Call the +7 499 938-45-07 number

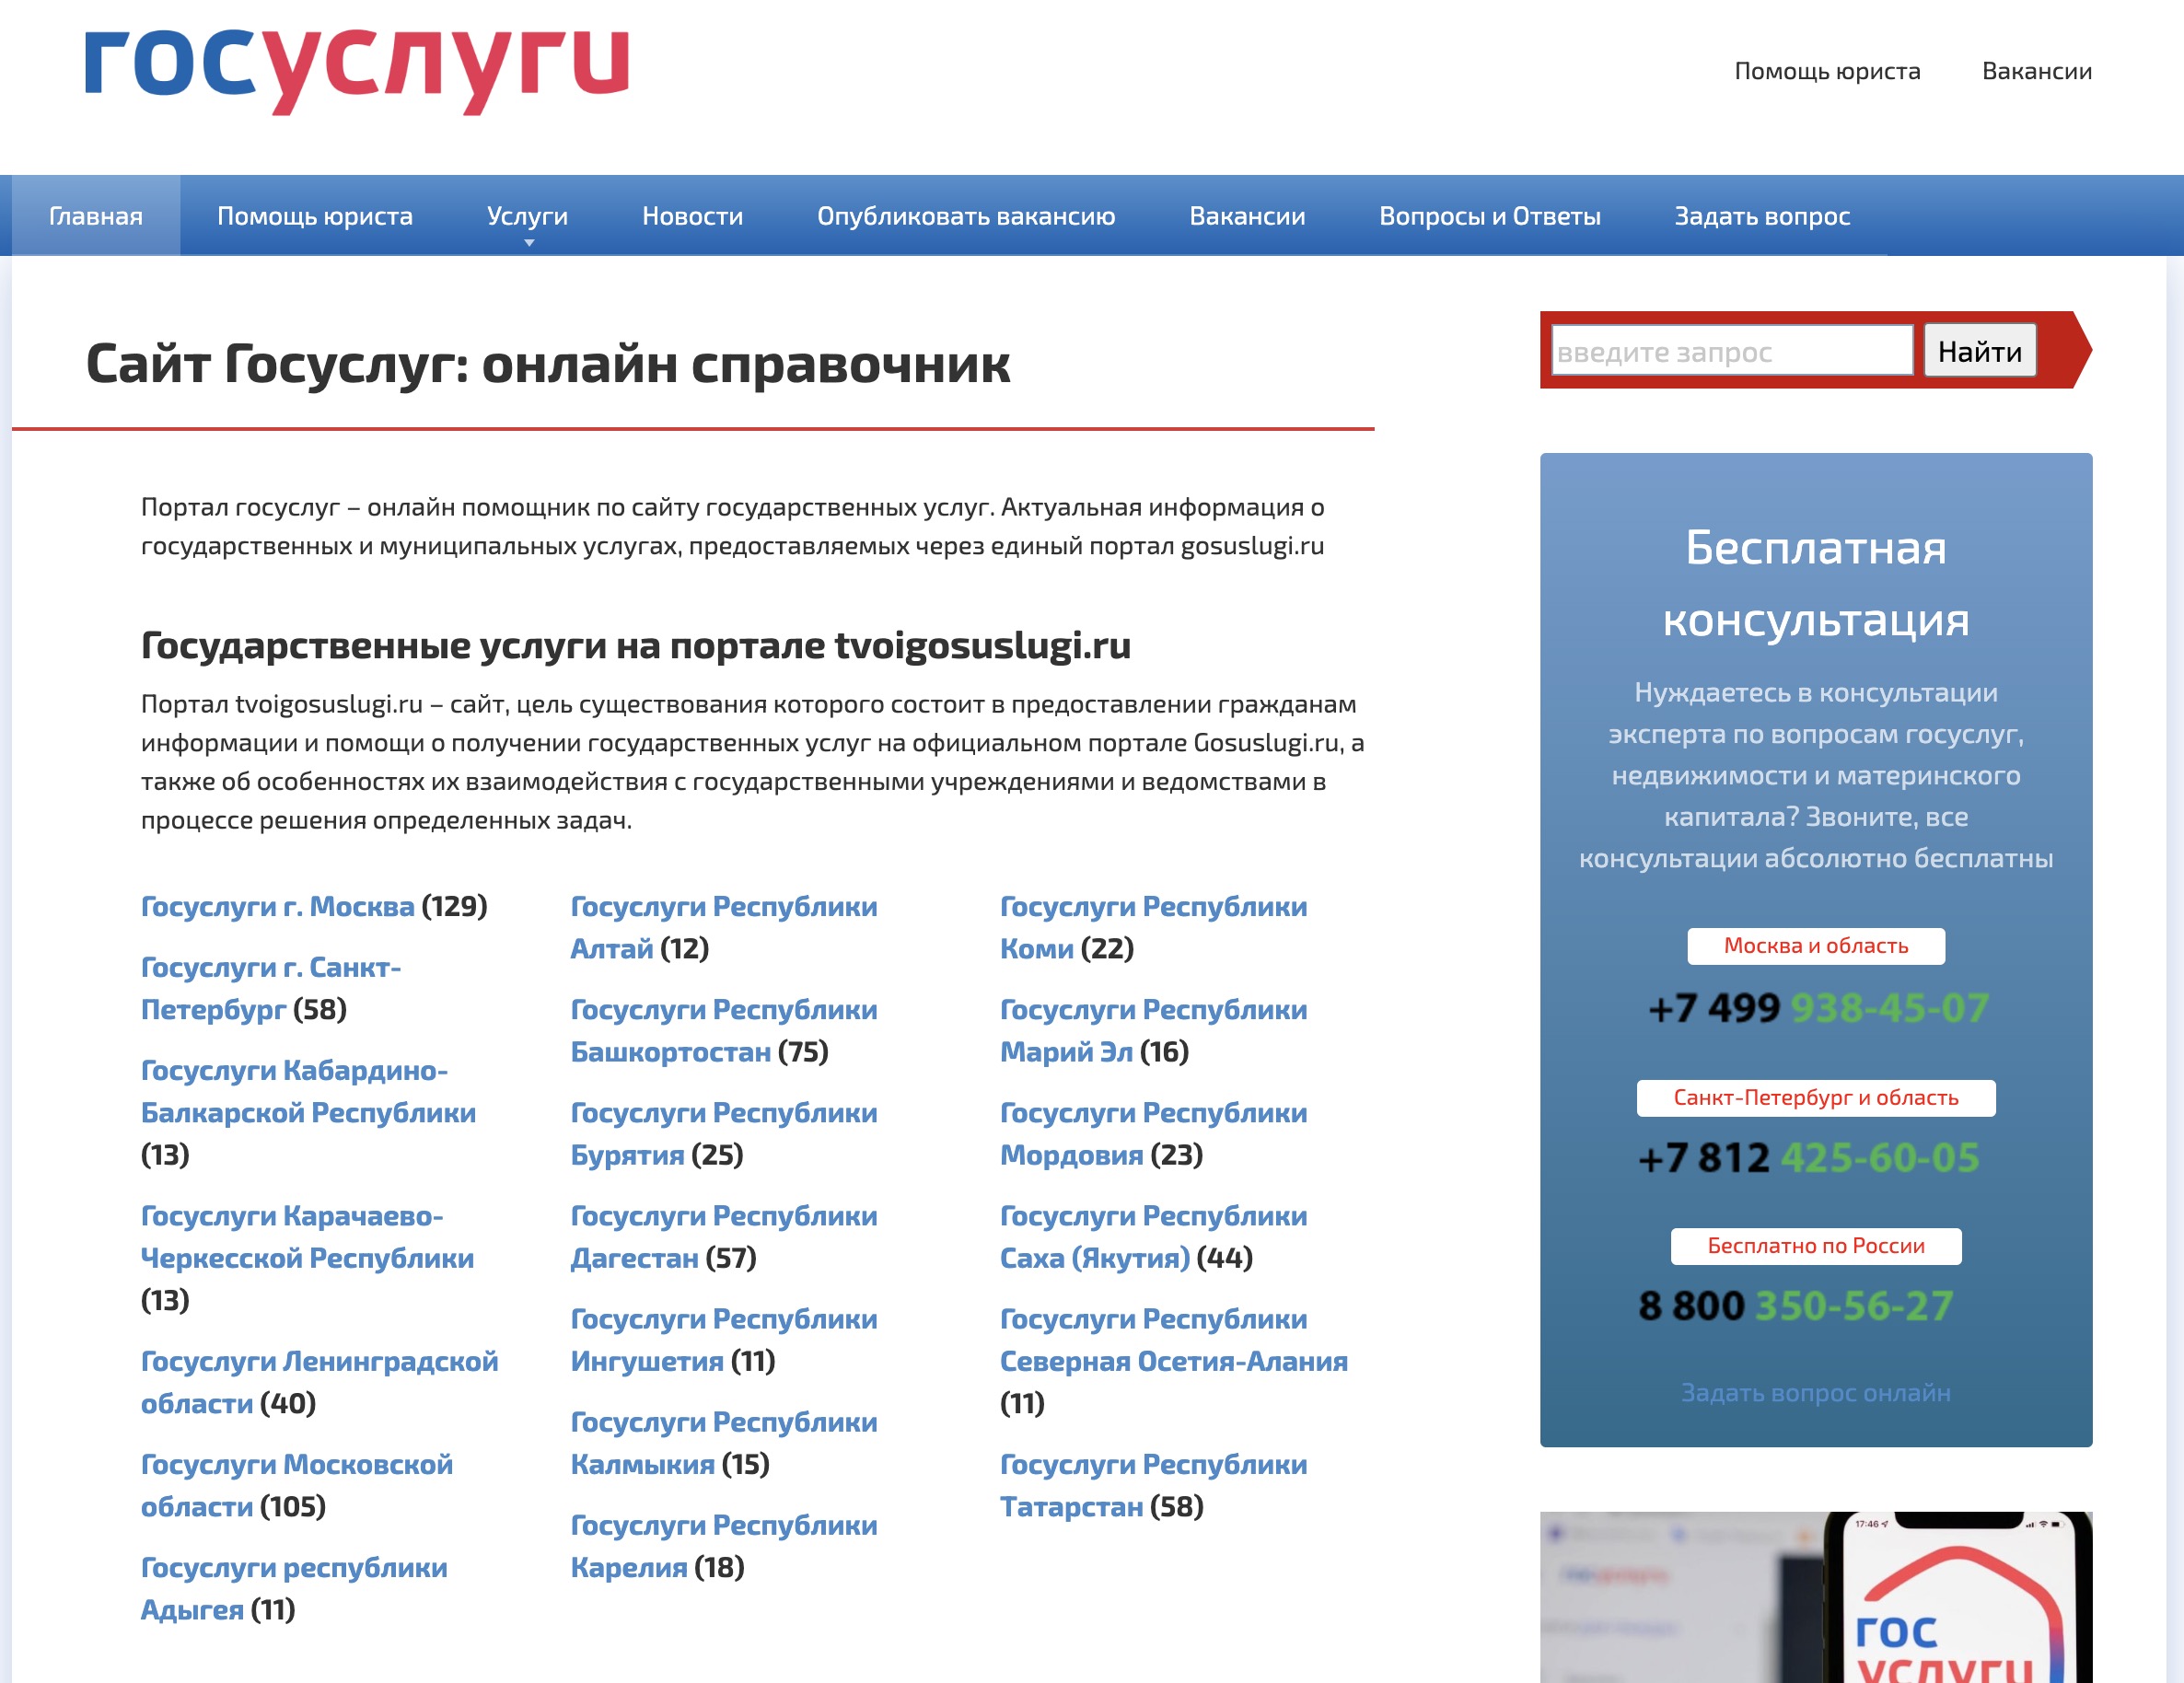pos(1818,1008)
